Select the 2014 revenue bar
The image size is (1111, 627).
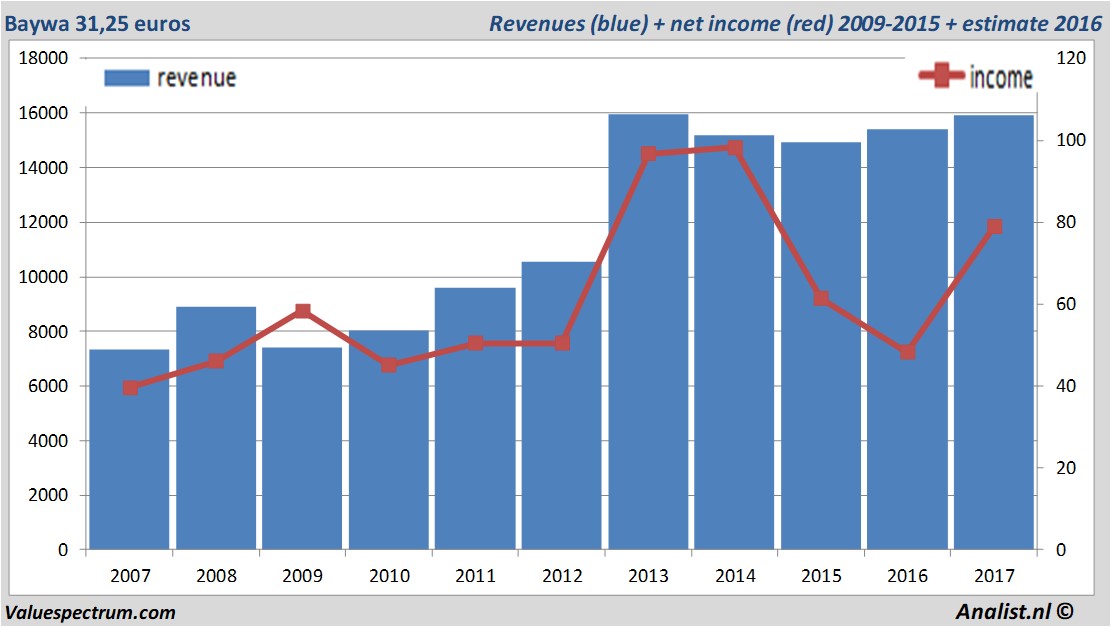click(735, 342)
